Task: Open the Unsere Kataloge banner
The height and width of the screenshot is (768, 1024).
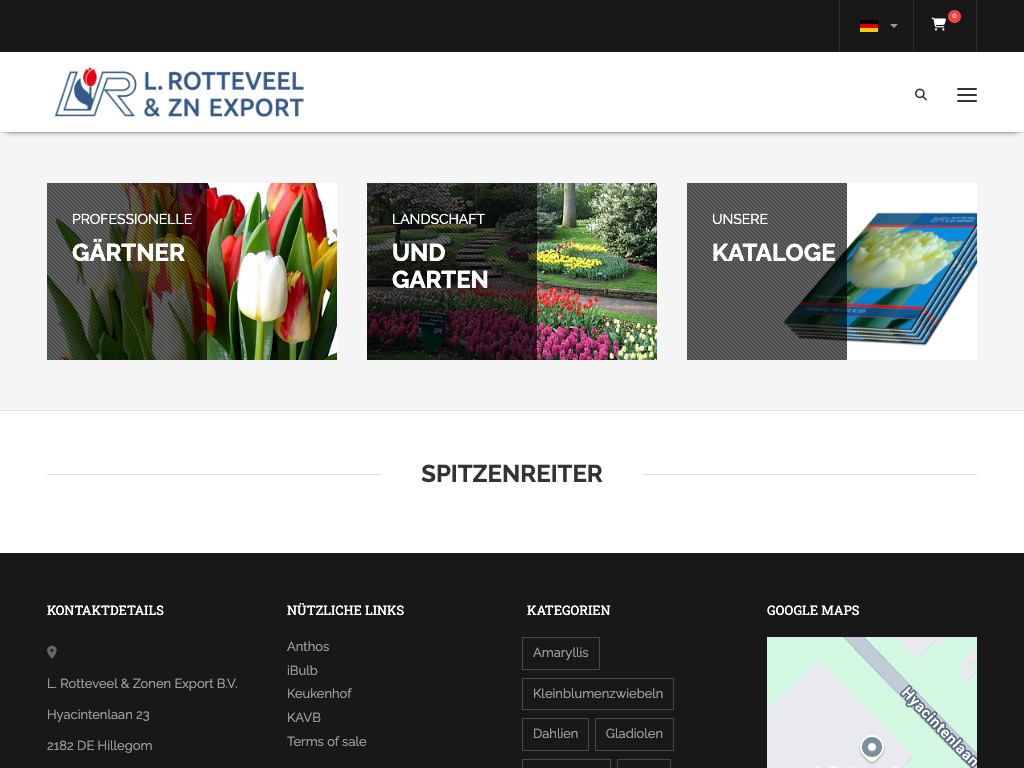Action: [832, 271]
